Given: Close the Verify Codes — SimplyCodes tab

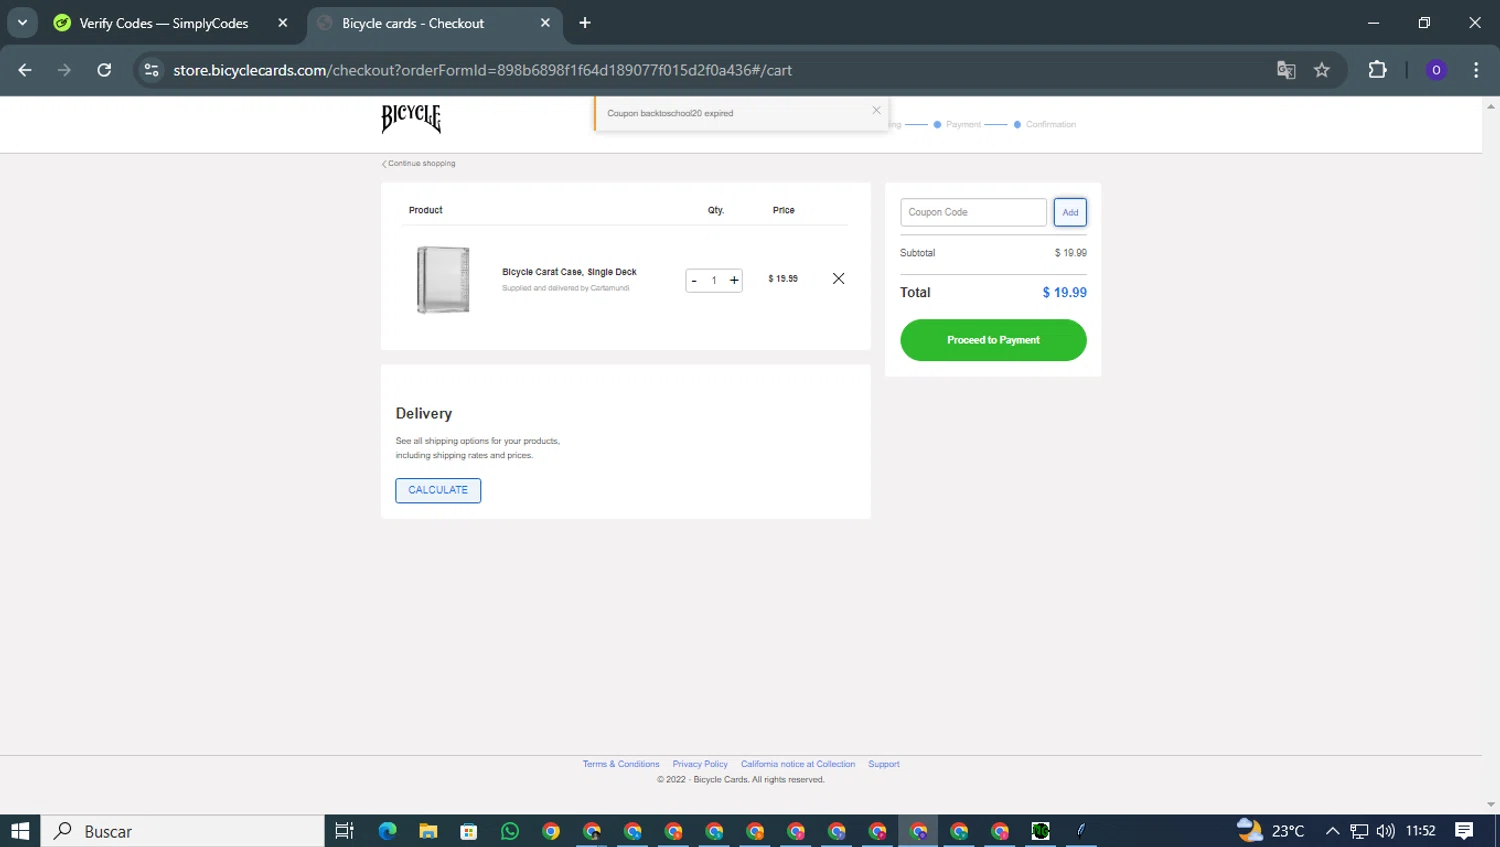Looking at the screenshot, I should point(283,23).
